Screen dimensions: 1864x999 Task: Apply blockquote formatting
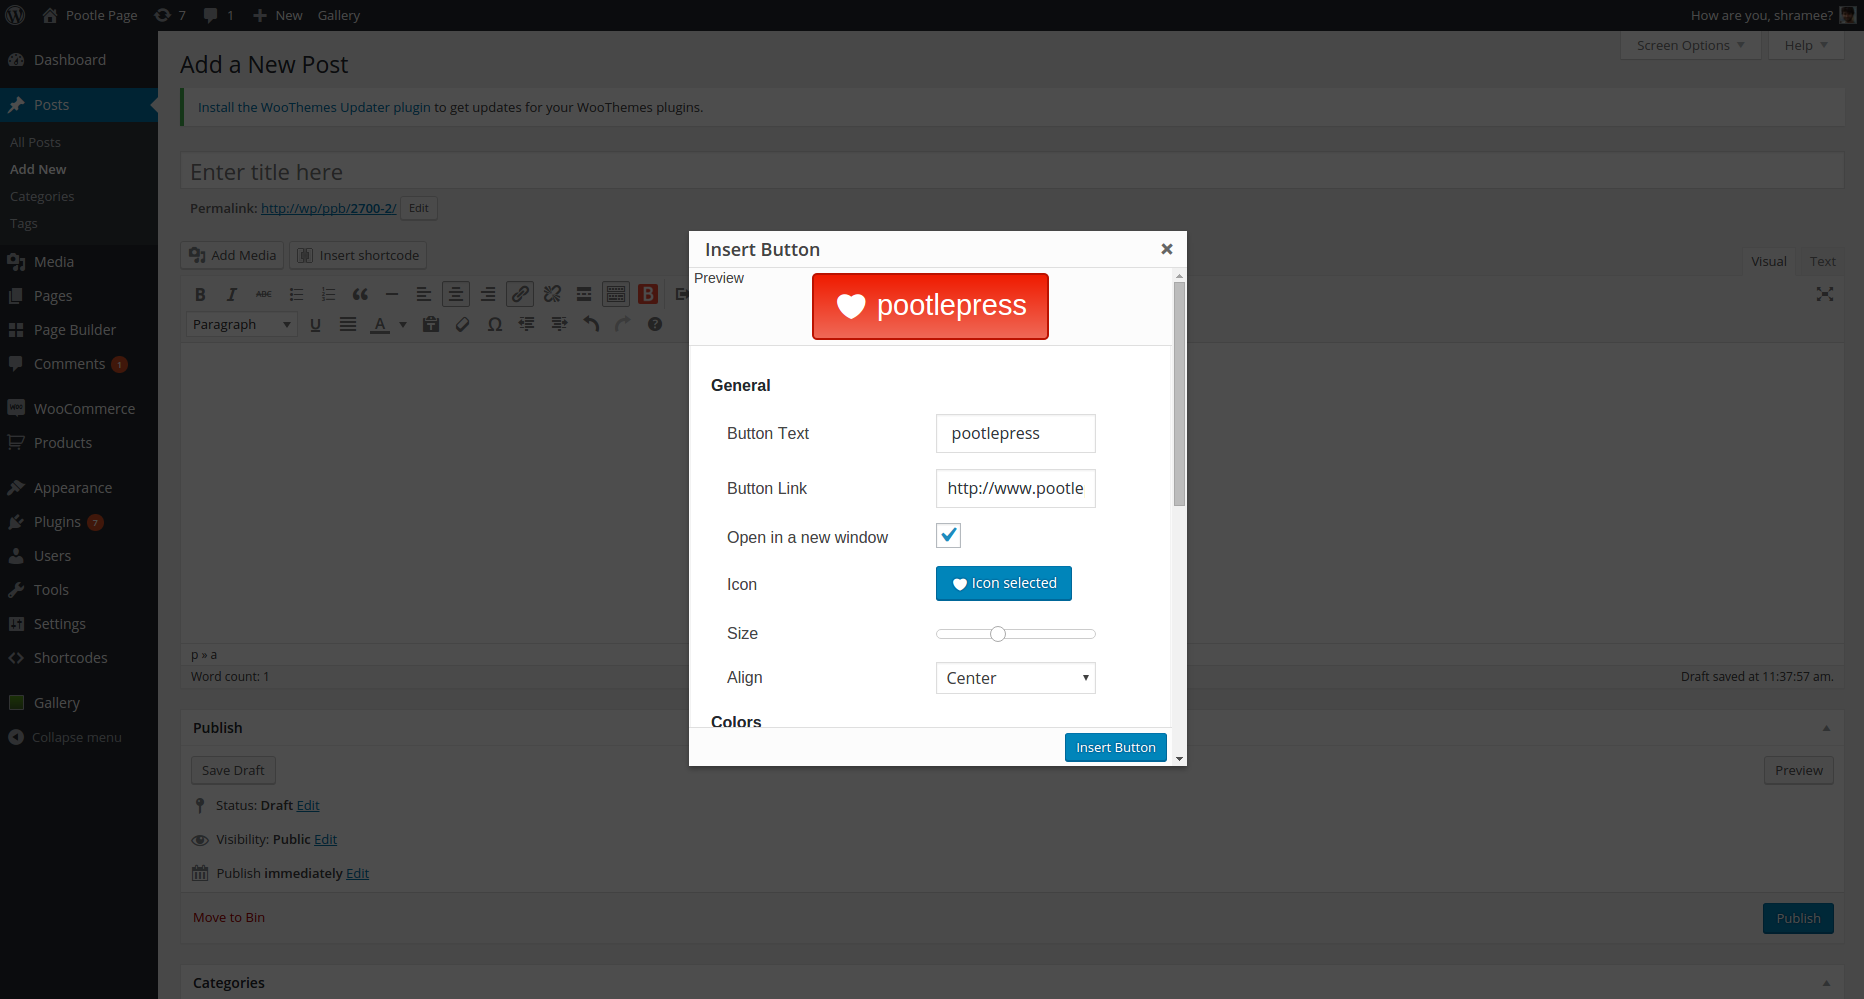click(x=360, y=294)
